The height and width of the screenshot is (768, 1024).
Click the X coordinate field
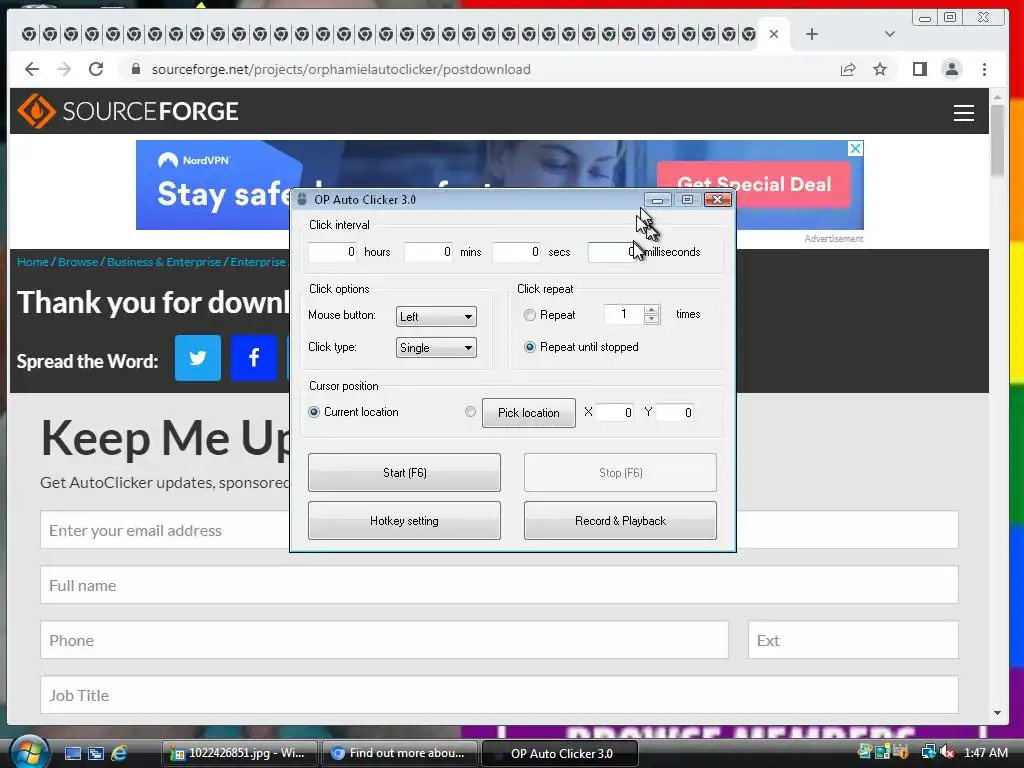pos(615,413)
